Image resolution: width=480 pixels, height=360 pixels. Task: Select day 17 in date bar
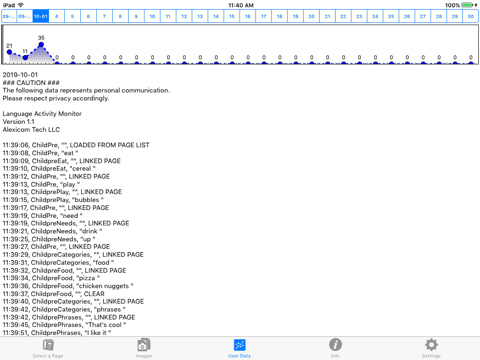264,16
